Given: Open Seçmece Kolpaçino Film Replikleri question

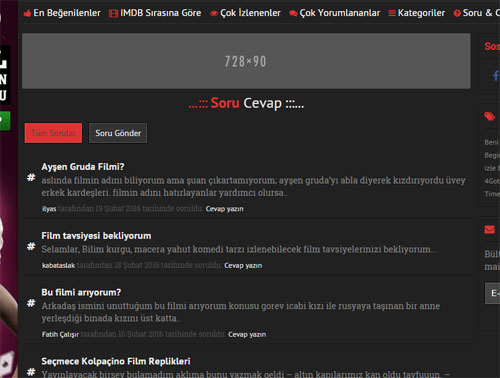Looking at the screenshot, I should (x=116, y=361).
